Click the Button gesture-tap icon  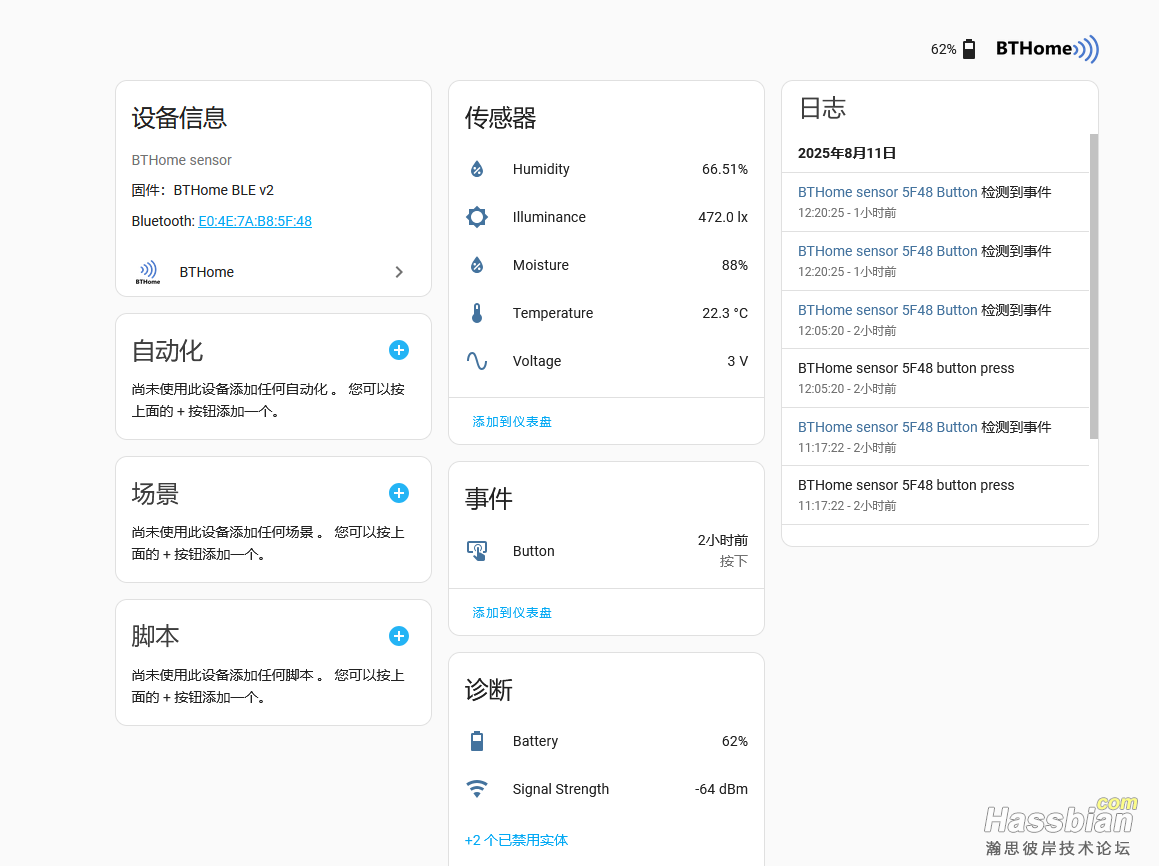pos(477,551)
